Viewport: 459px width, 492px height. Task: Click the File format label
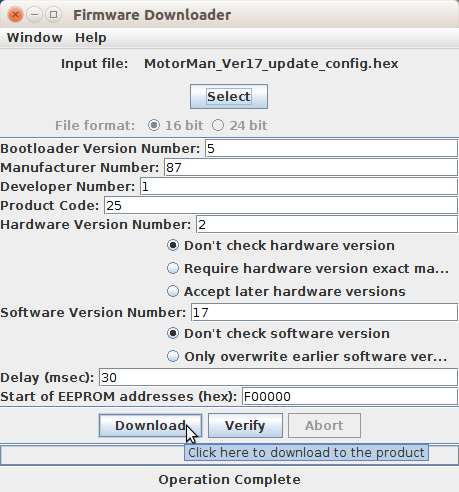point(95,126)
